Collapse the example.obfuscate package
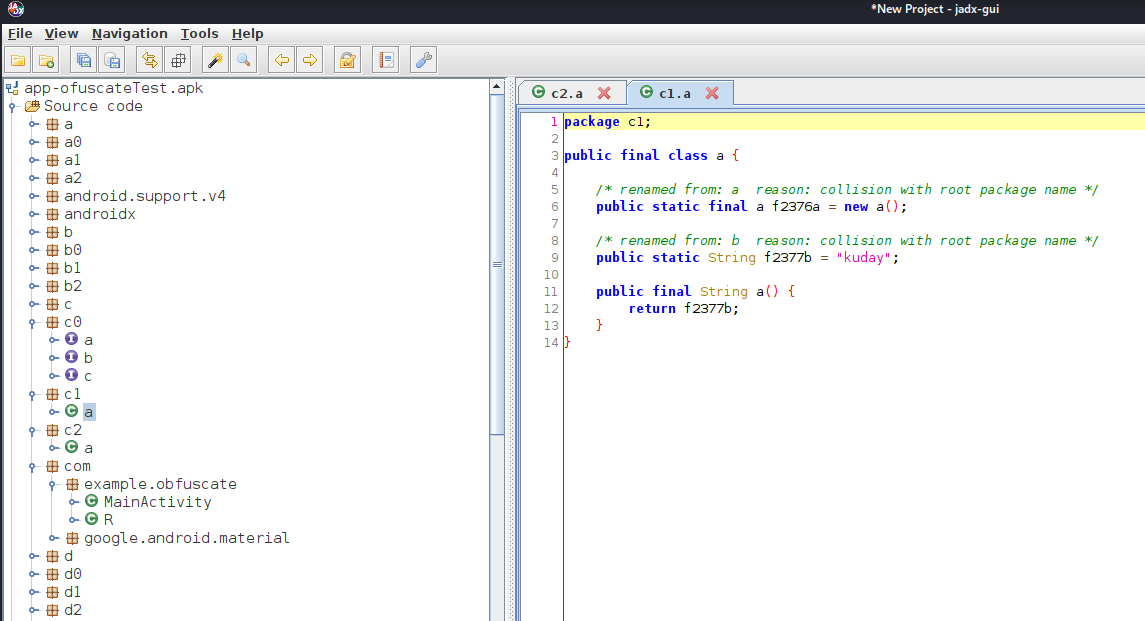The width and height of the screenshot is (1145, 621). (53, 484)
